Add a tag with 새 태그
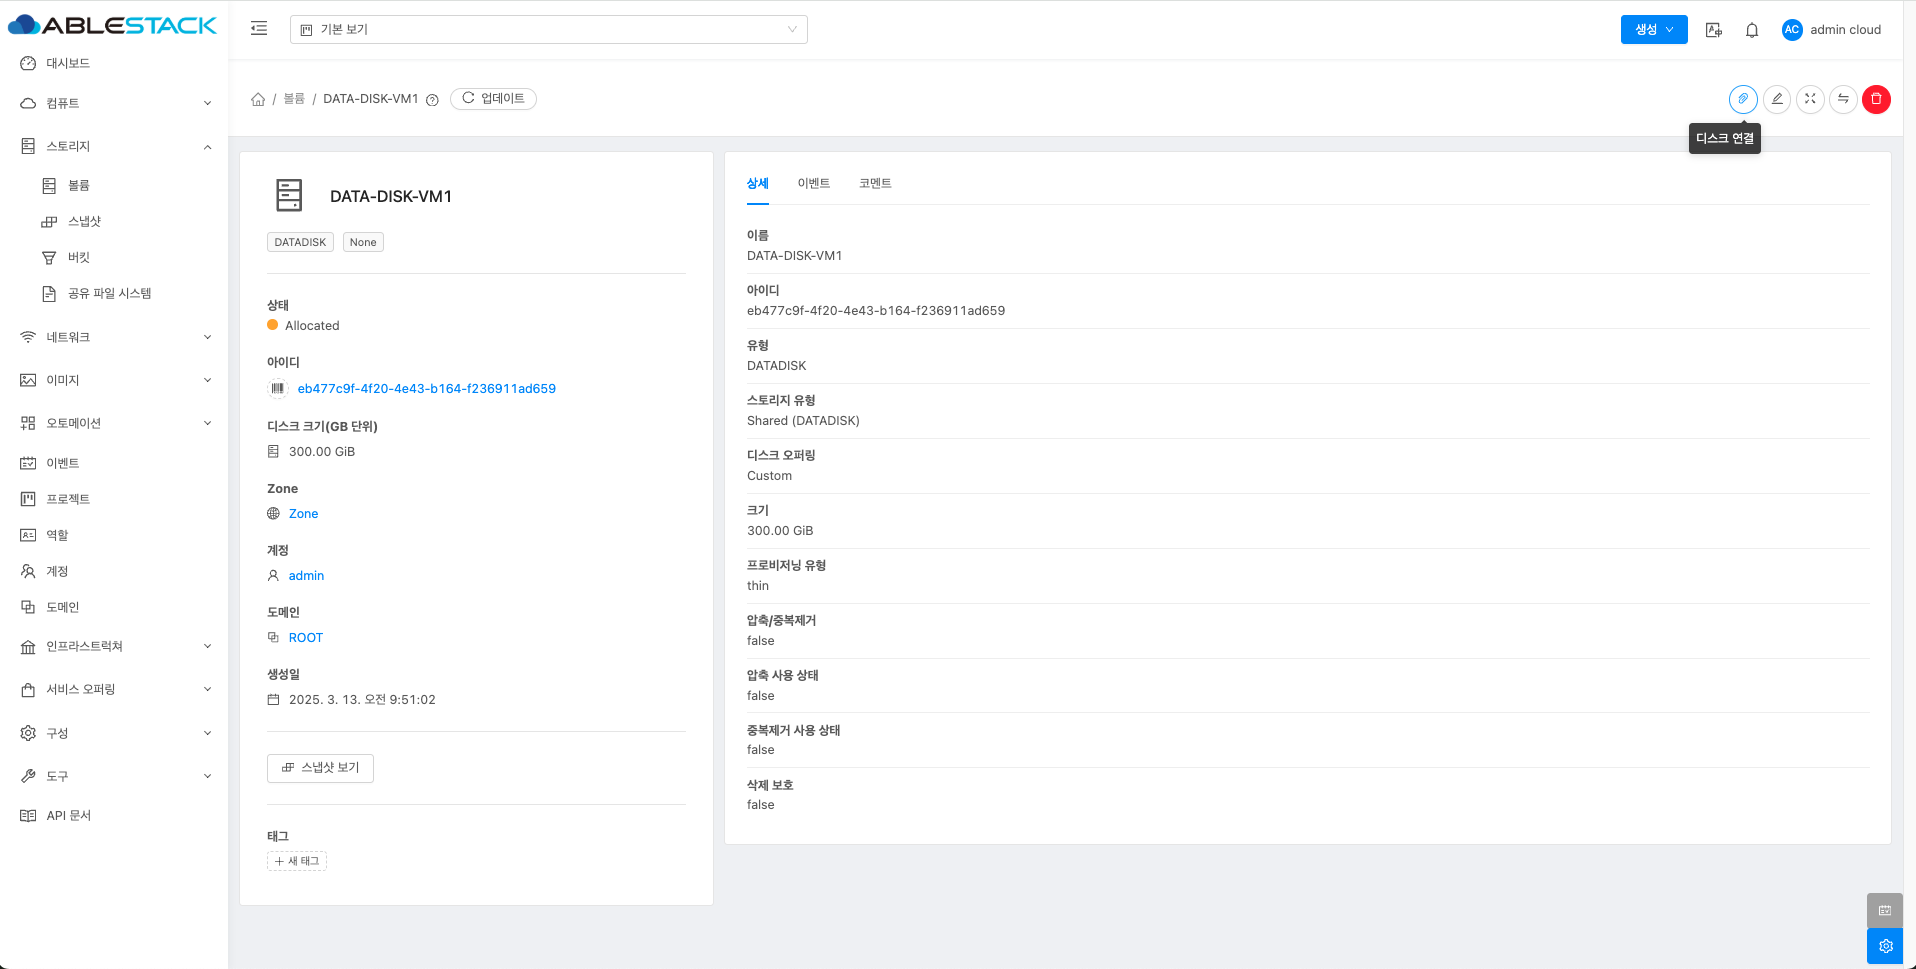 click(297, 861)
